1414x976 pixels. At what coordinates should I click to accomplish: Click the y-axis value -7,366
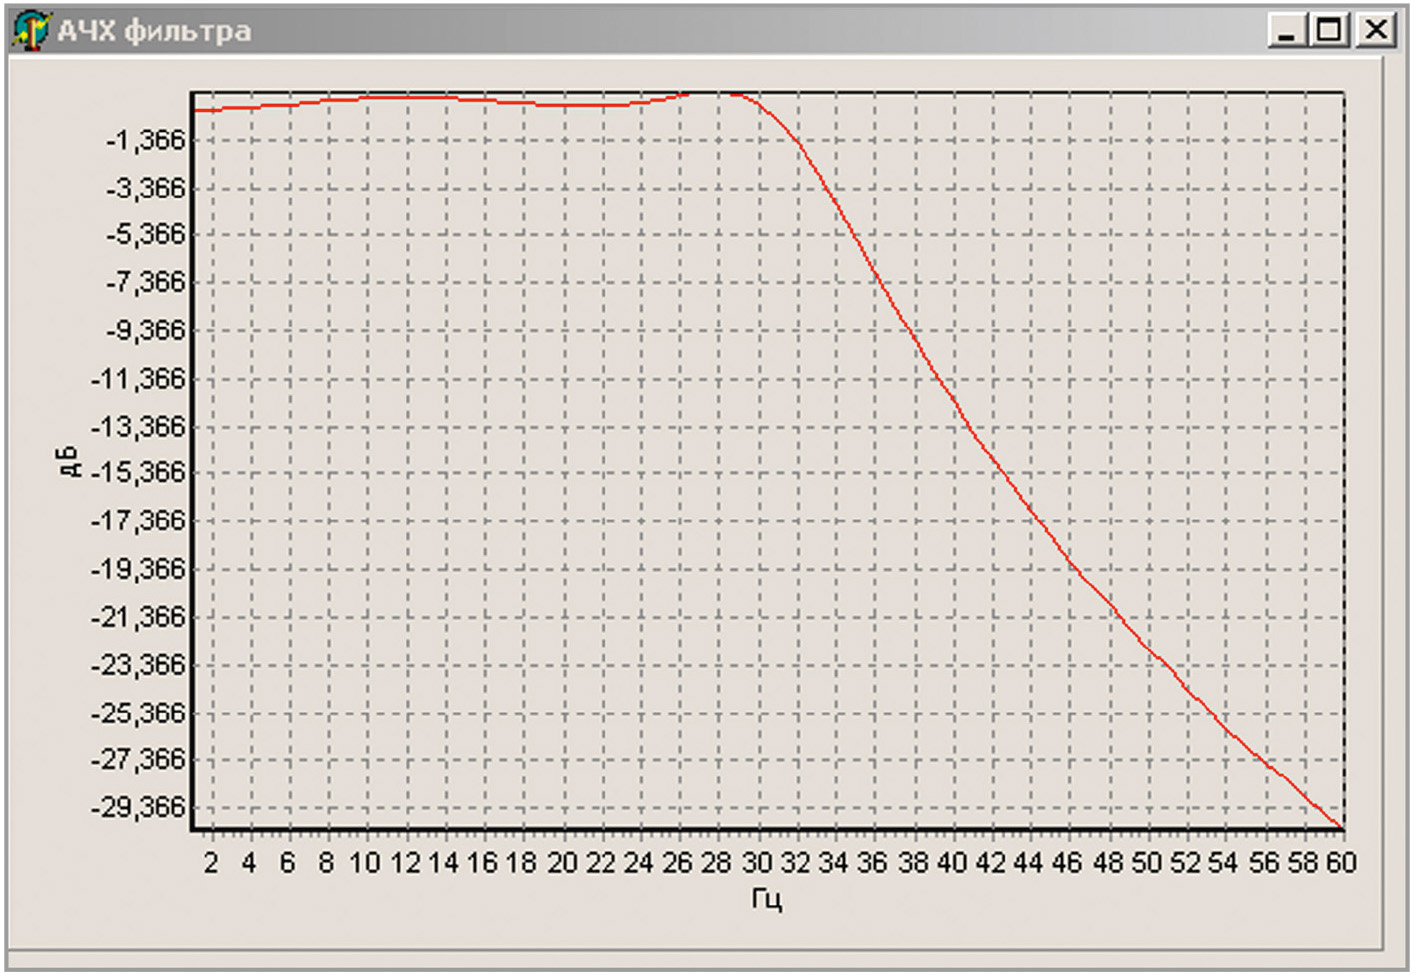pos(146,282)
